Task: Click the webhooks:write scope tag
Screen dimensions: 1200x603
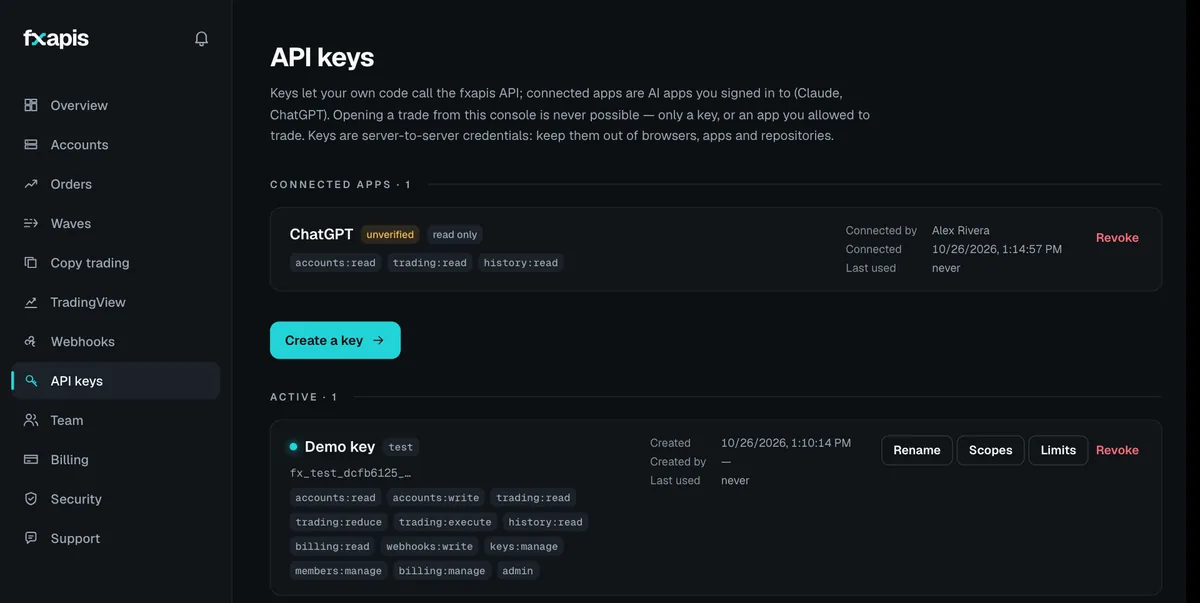Action: pyautogui.click(x=430, y=546)
